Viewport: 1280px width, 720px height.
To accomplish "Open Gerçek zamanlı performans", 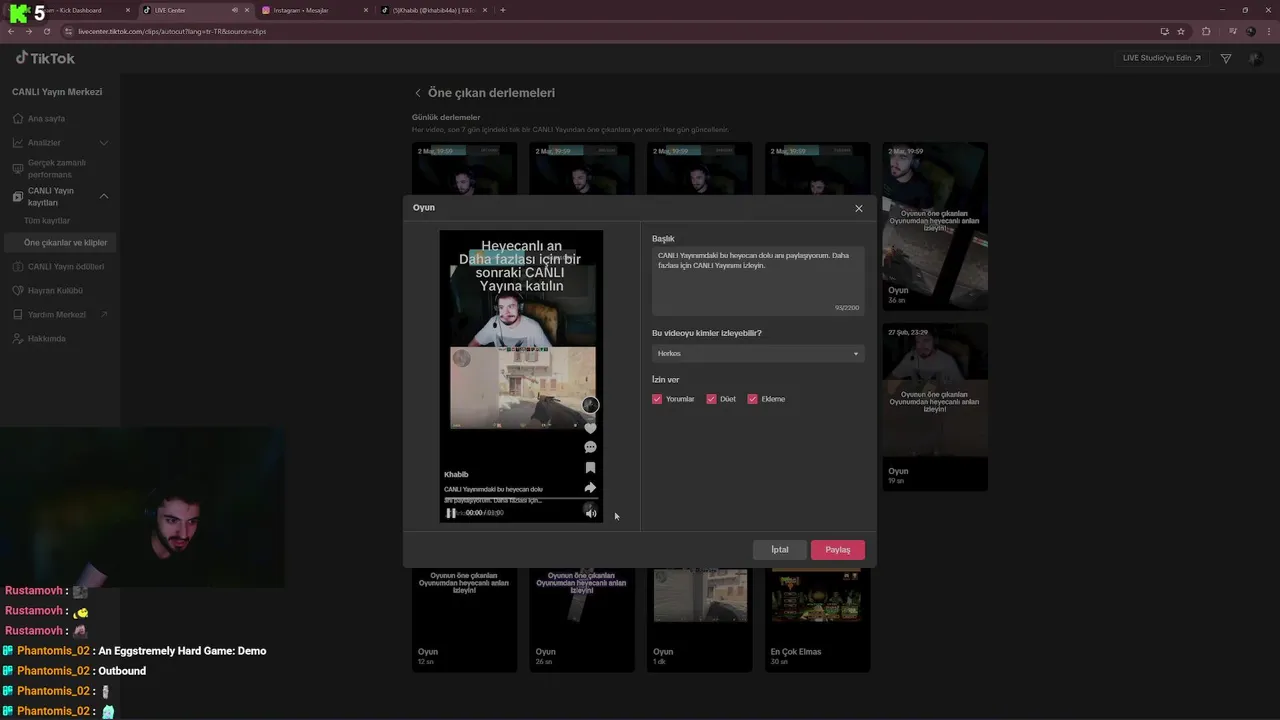I will click(x=57, y=168).
